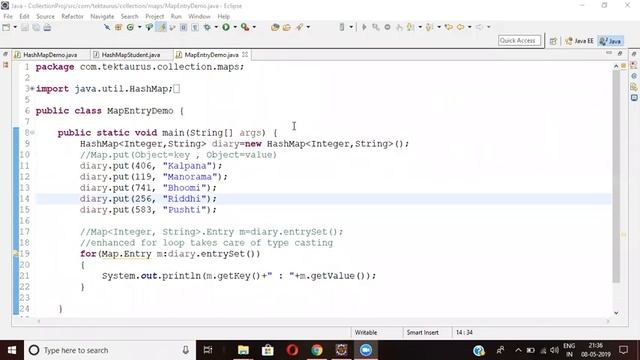Image resolution: width=640 pixels, height=360 pixels.
Task: Open the Project menu
Action: pyautogui.click(x=155, y=16)
